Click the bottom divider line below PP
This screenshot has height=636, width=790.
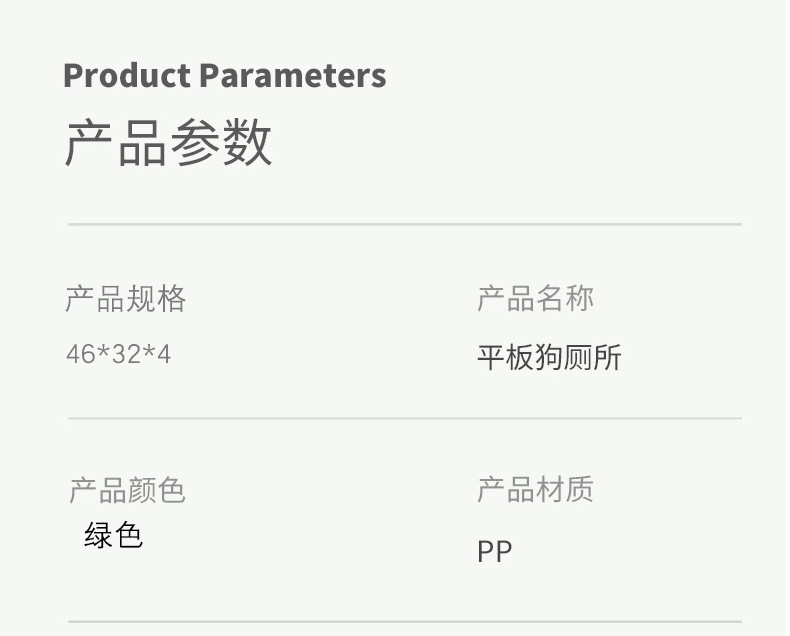404,622
